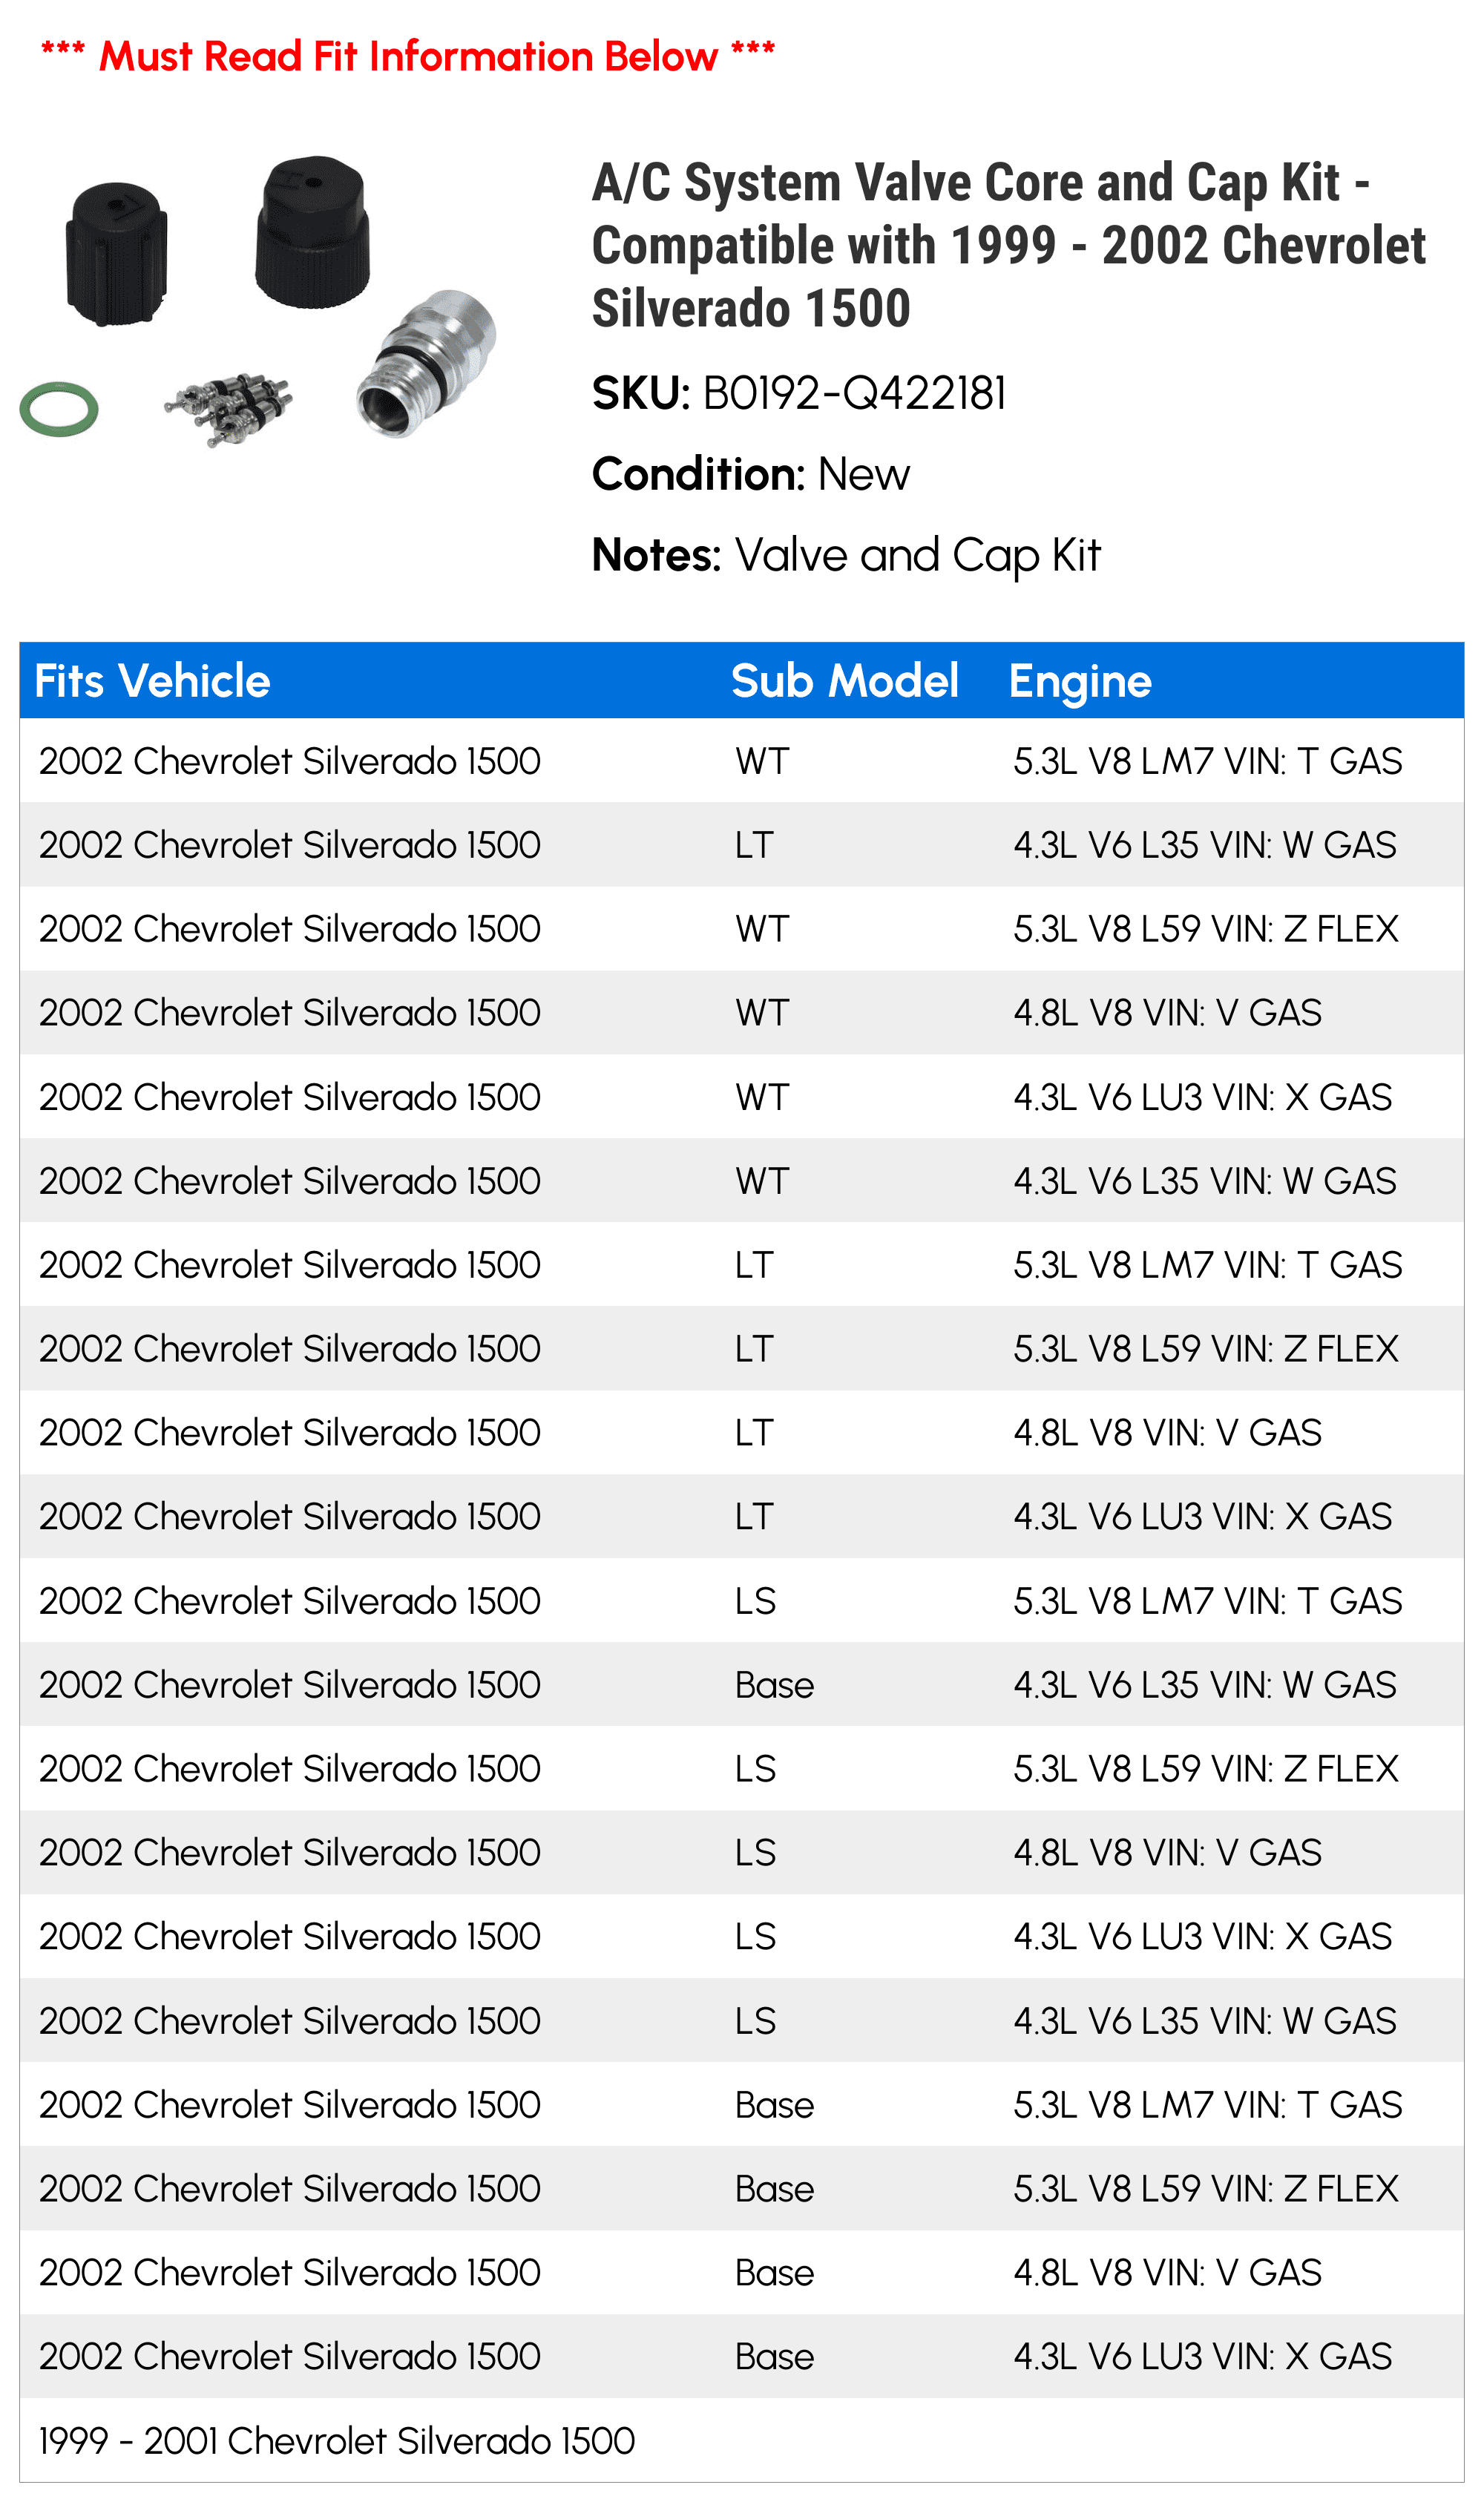
Task: Click the Fits Vehicle column header
Action: click(152, 681)
